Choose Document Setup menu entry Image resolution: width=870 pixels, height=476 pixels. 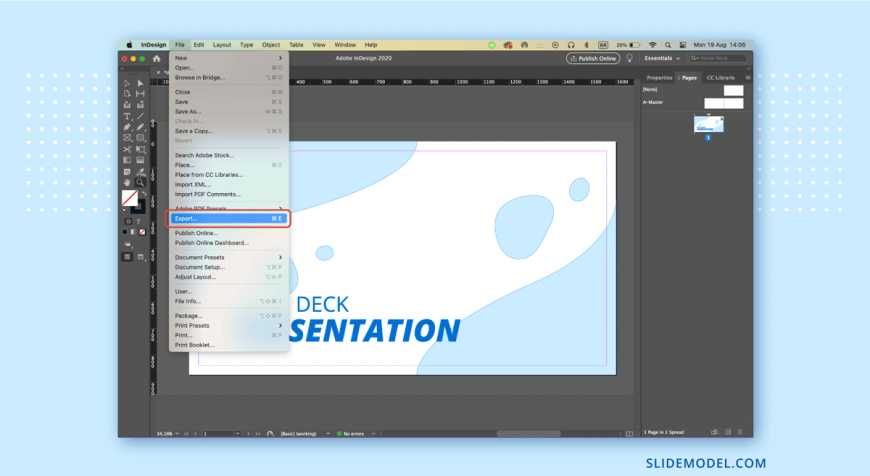click(229, 267)
